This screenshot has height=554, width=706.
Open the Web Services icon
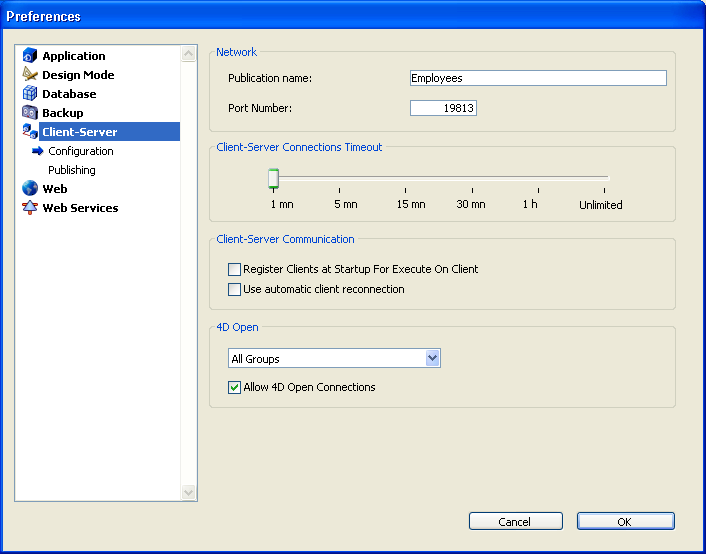(x=30, y=208)
